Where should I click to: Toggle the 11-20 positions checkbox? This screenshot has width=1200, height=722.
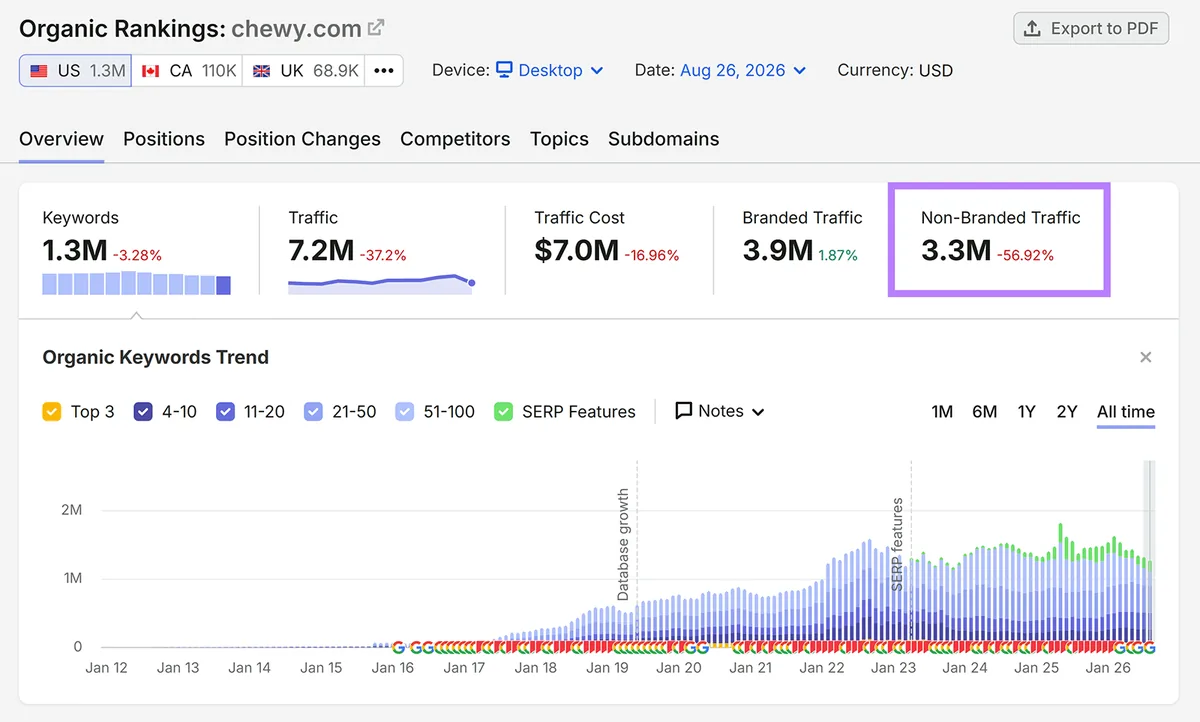point(226,412)
